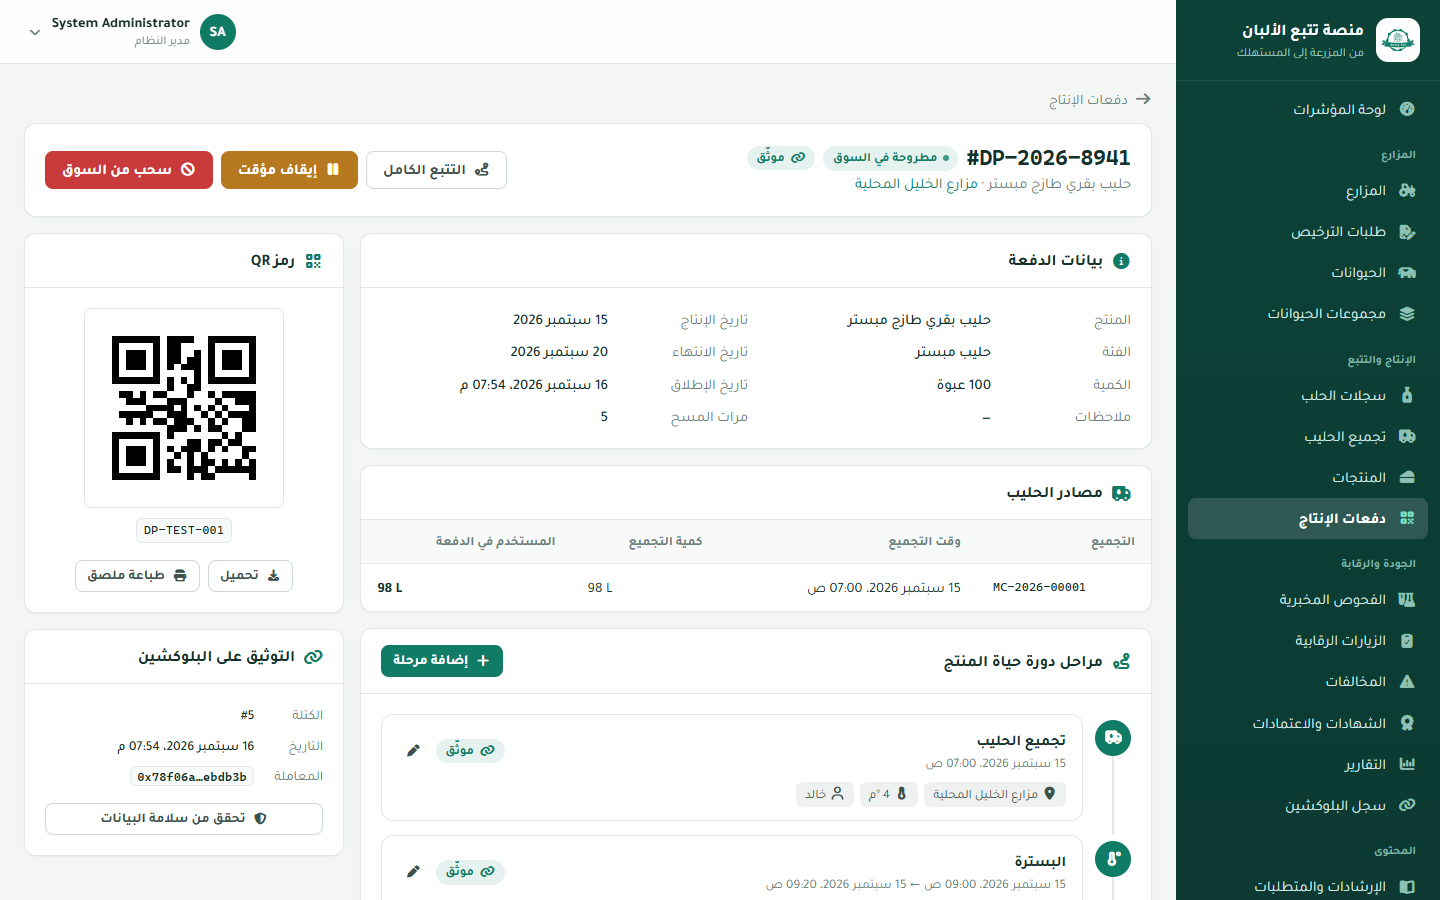Open التتبع الكامل full traceability
Screen dimensions: 1440x900
[436, 170]
